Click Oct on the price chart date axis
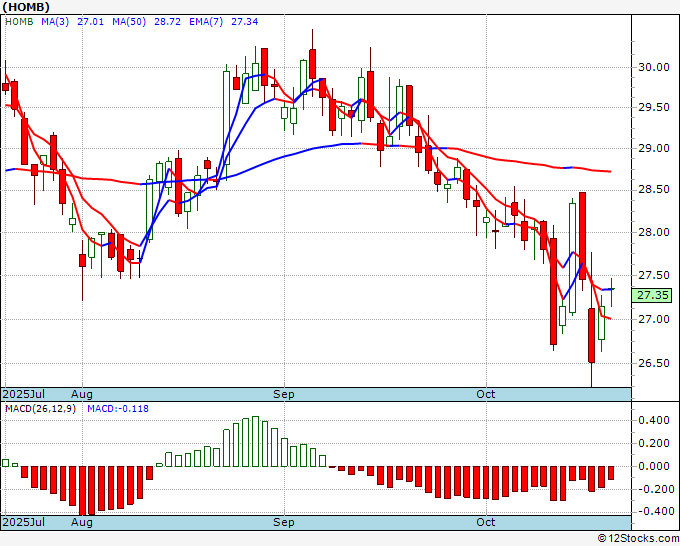The width and height of the screenshot is (680, 546). (486, 394)
